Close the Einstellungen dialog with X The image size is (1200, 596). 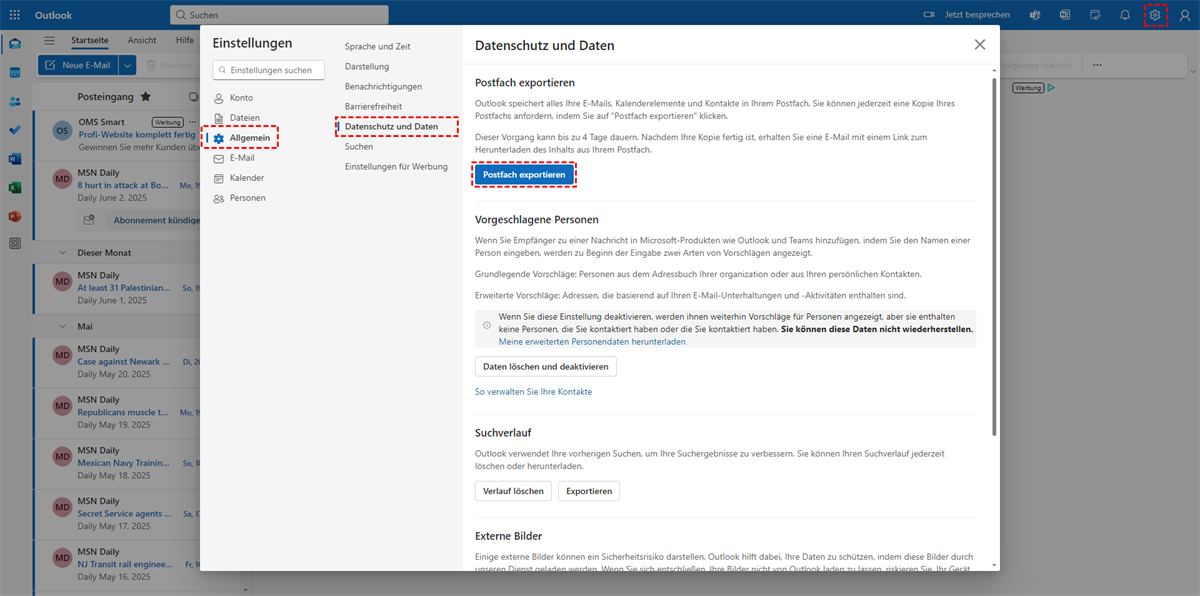click(979, 45)
